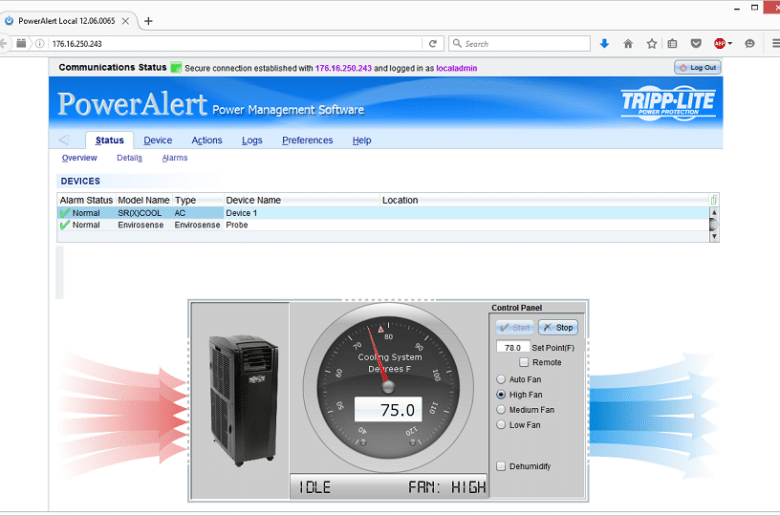The image size is (780, 516).
Task: Click the Alarm Status column header
Action: coord(86,200)
